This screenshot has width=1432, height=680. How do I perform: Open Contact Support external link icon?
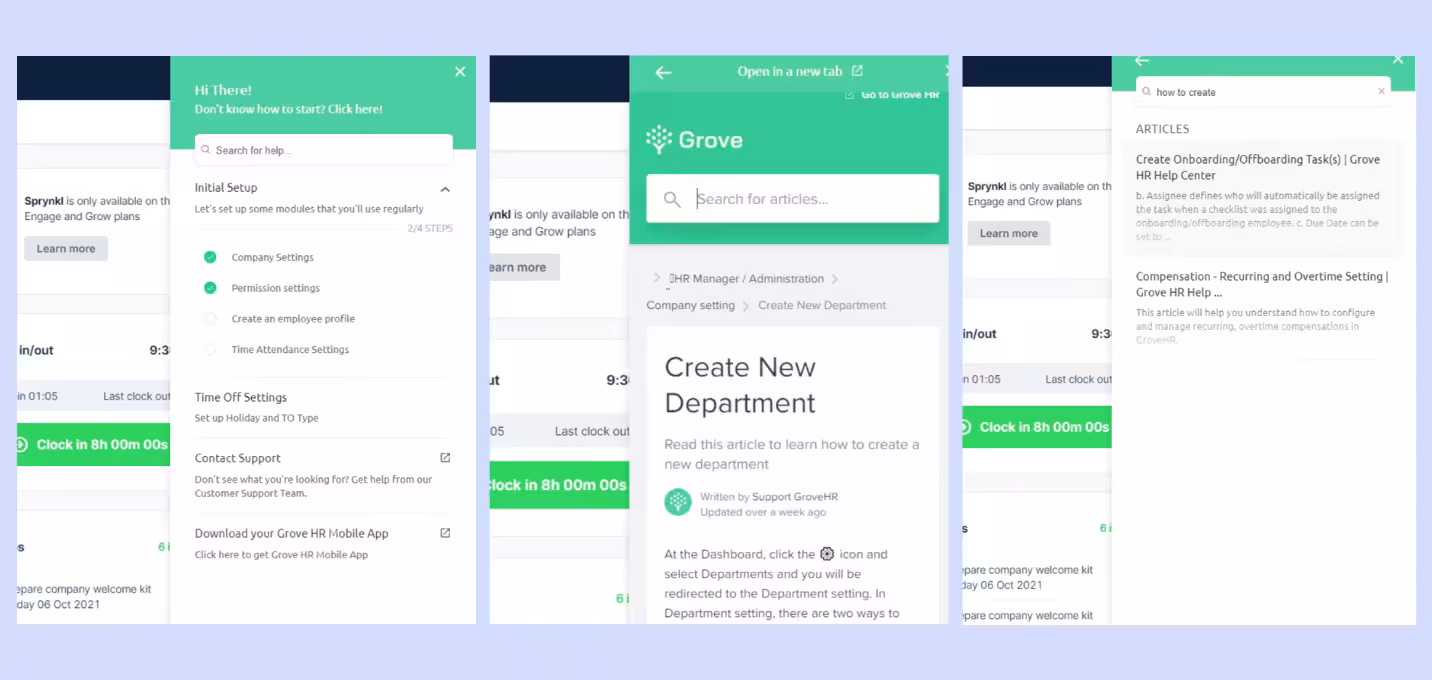pos(445,458)
